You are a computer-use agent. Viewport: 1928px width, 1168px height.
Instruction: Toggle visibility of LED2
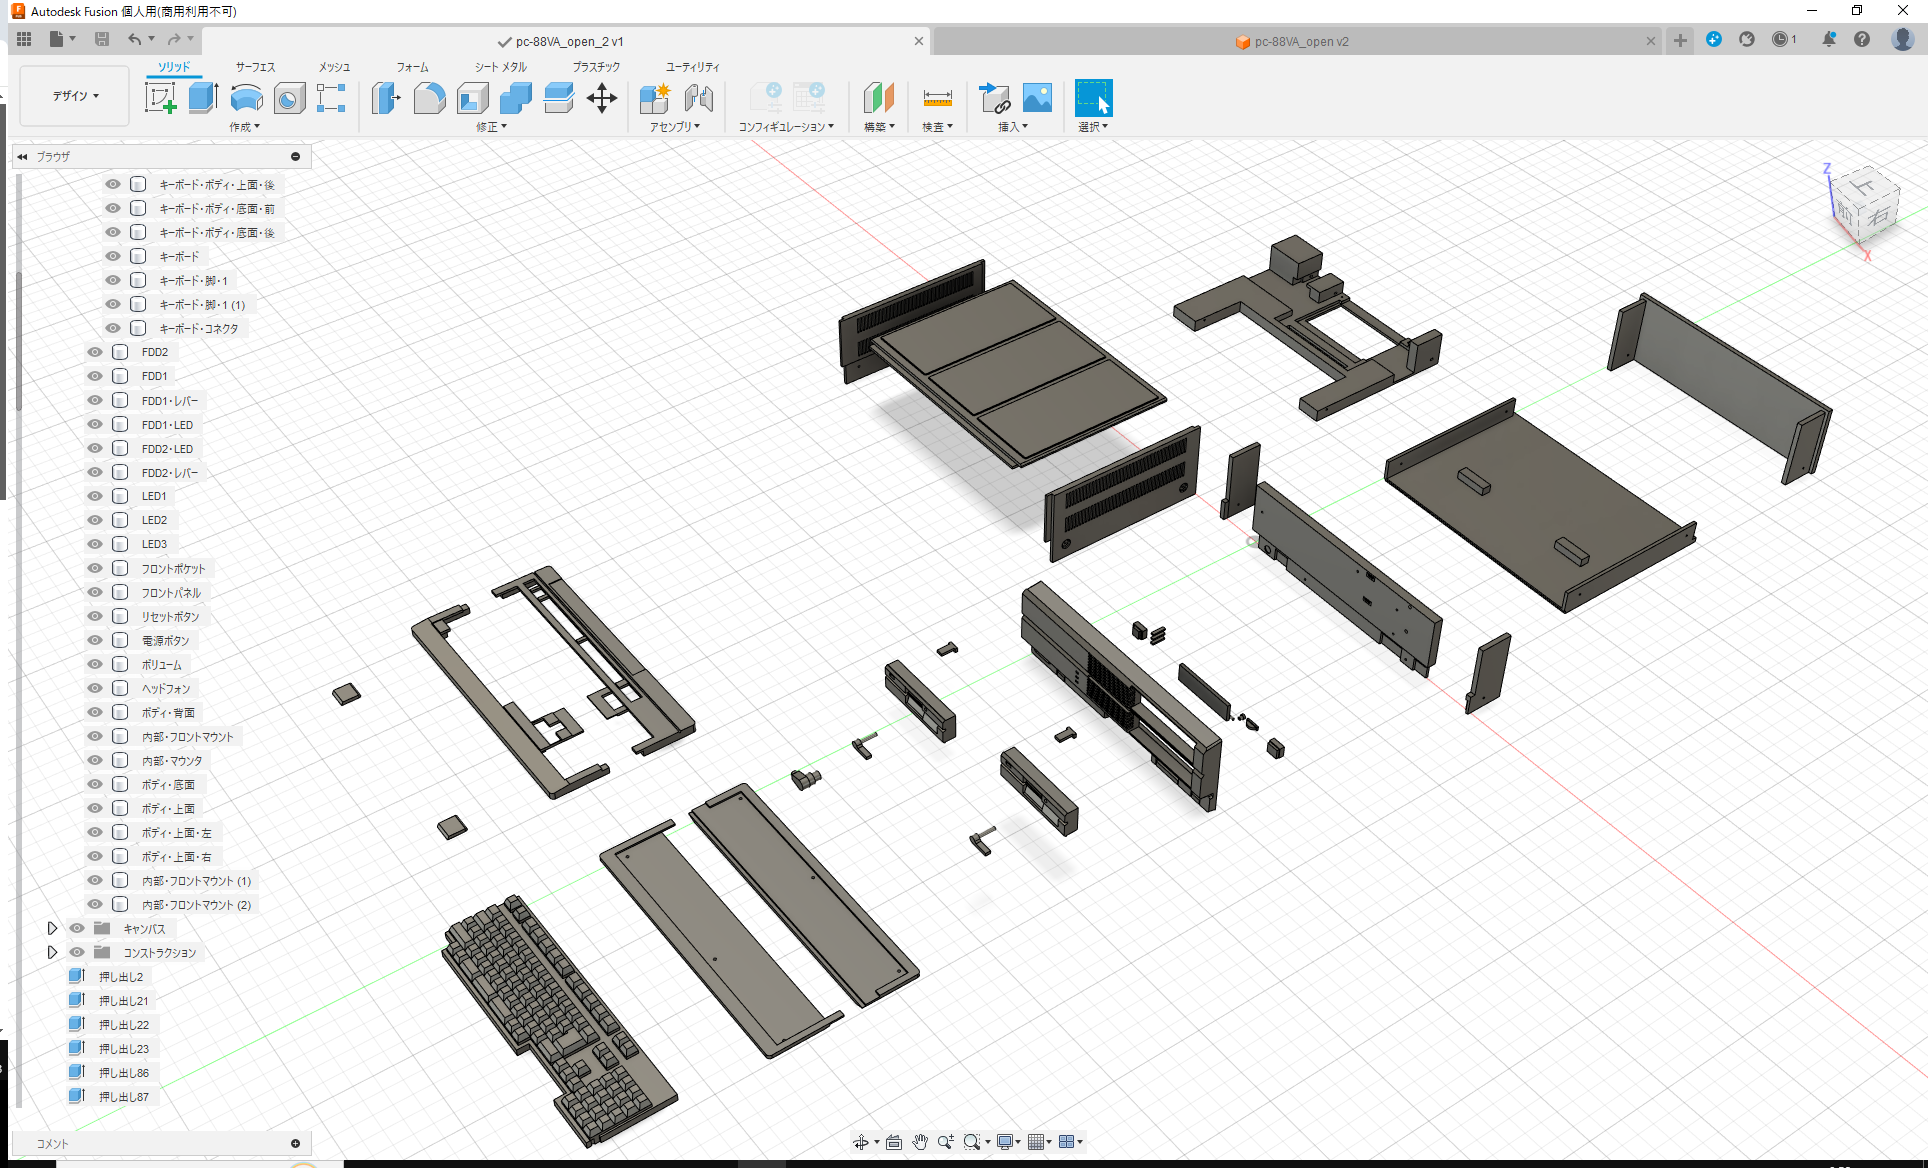click(94, 519)
